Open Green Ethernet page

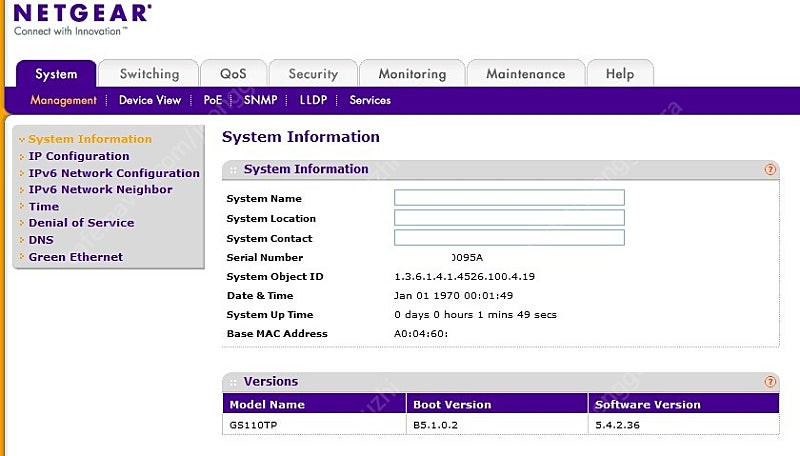76,257
